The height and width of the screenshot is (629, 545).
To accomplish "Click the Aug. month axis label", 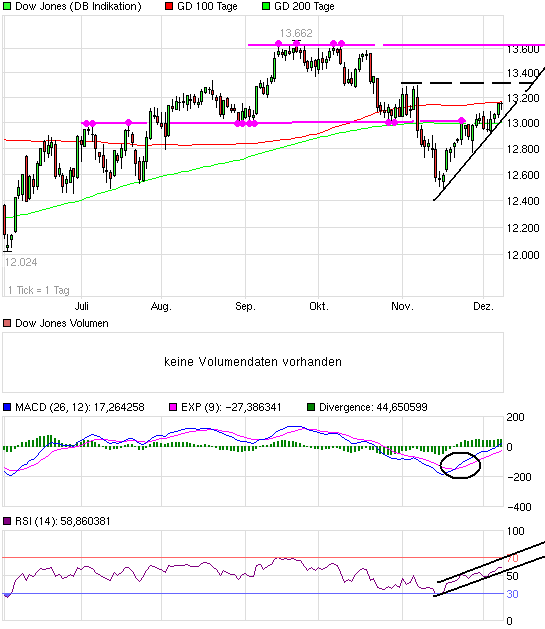I will pyautogui.click(x=161, y=306).
